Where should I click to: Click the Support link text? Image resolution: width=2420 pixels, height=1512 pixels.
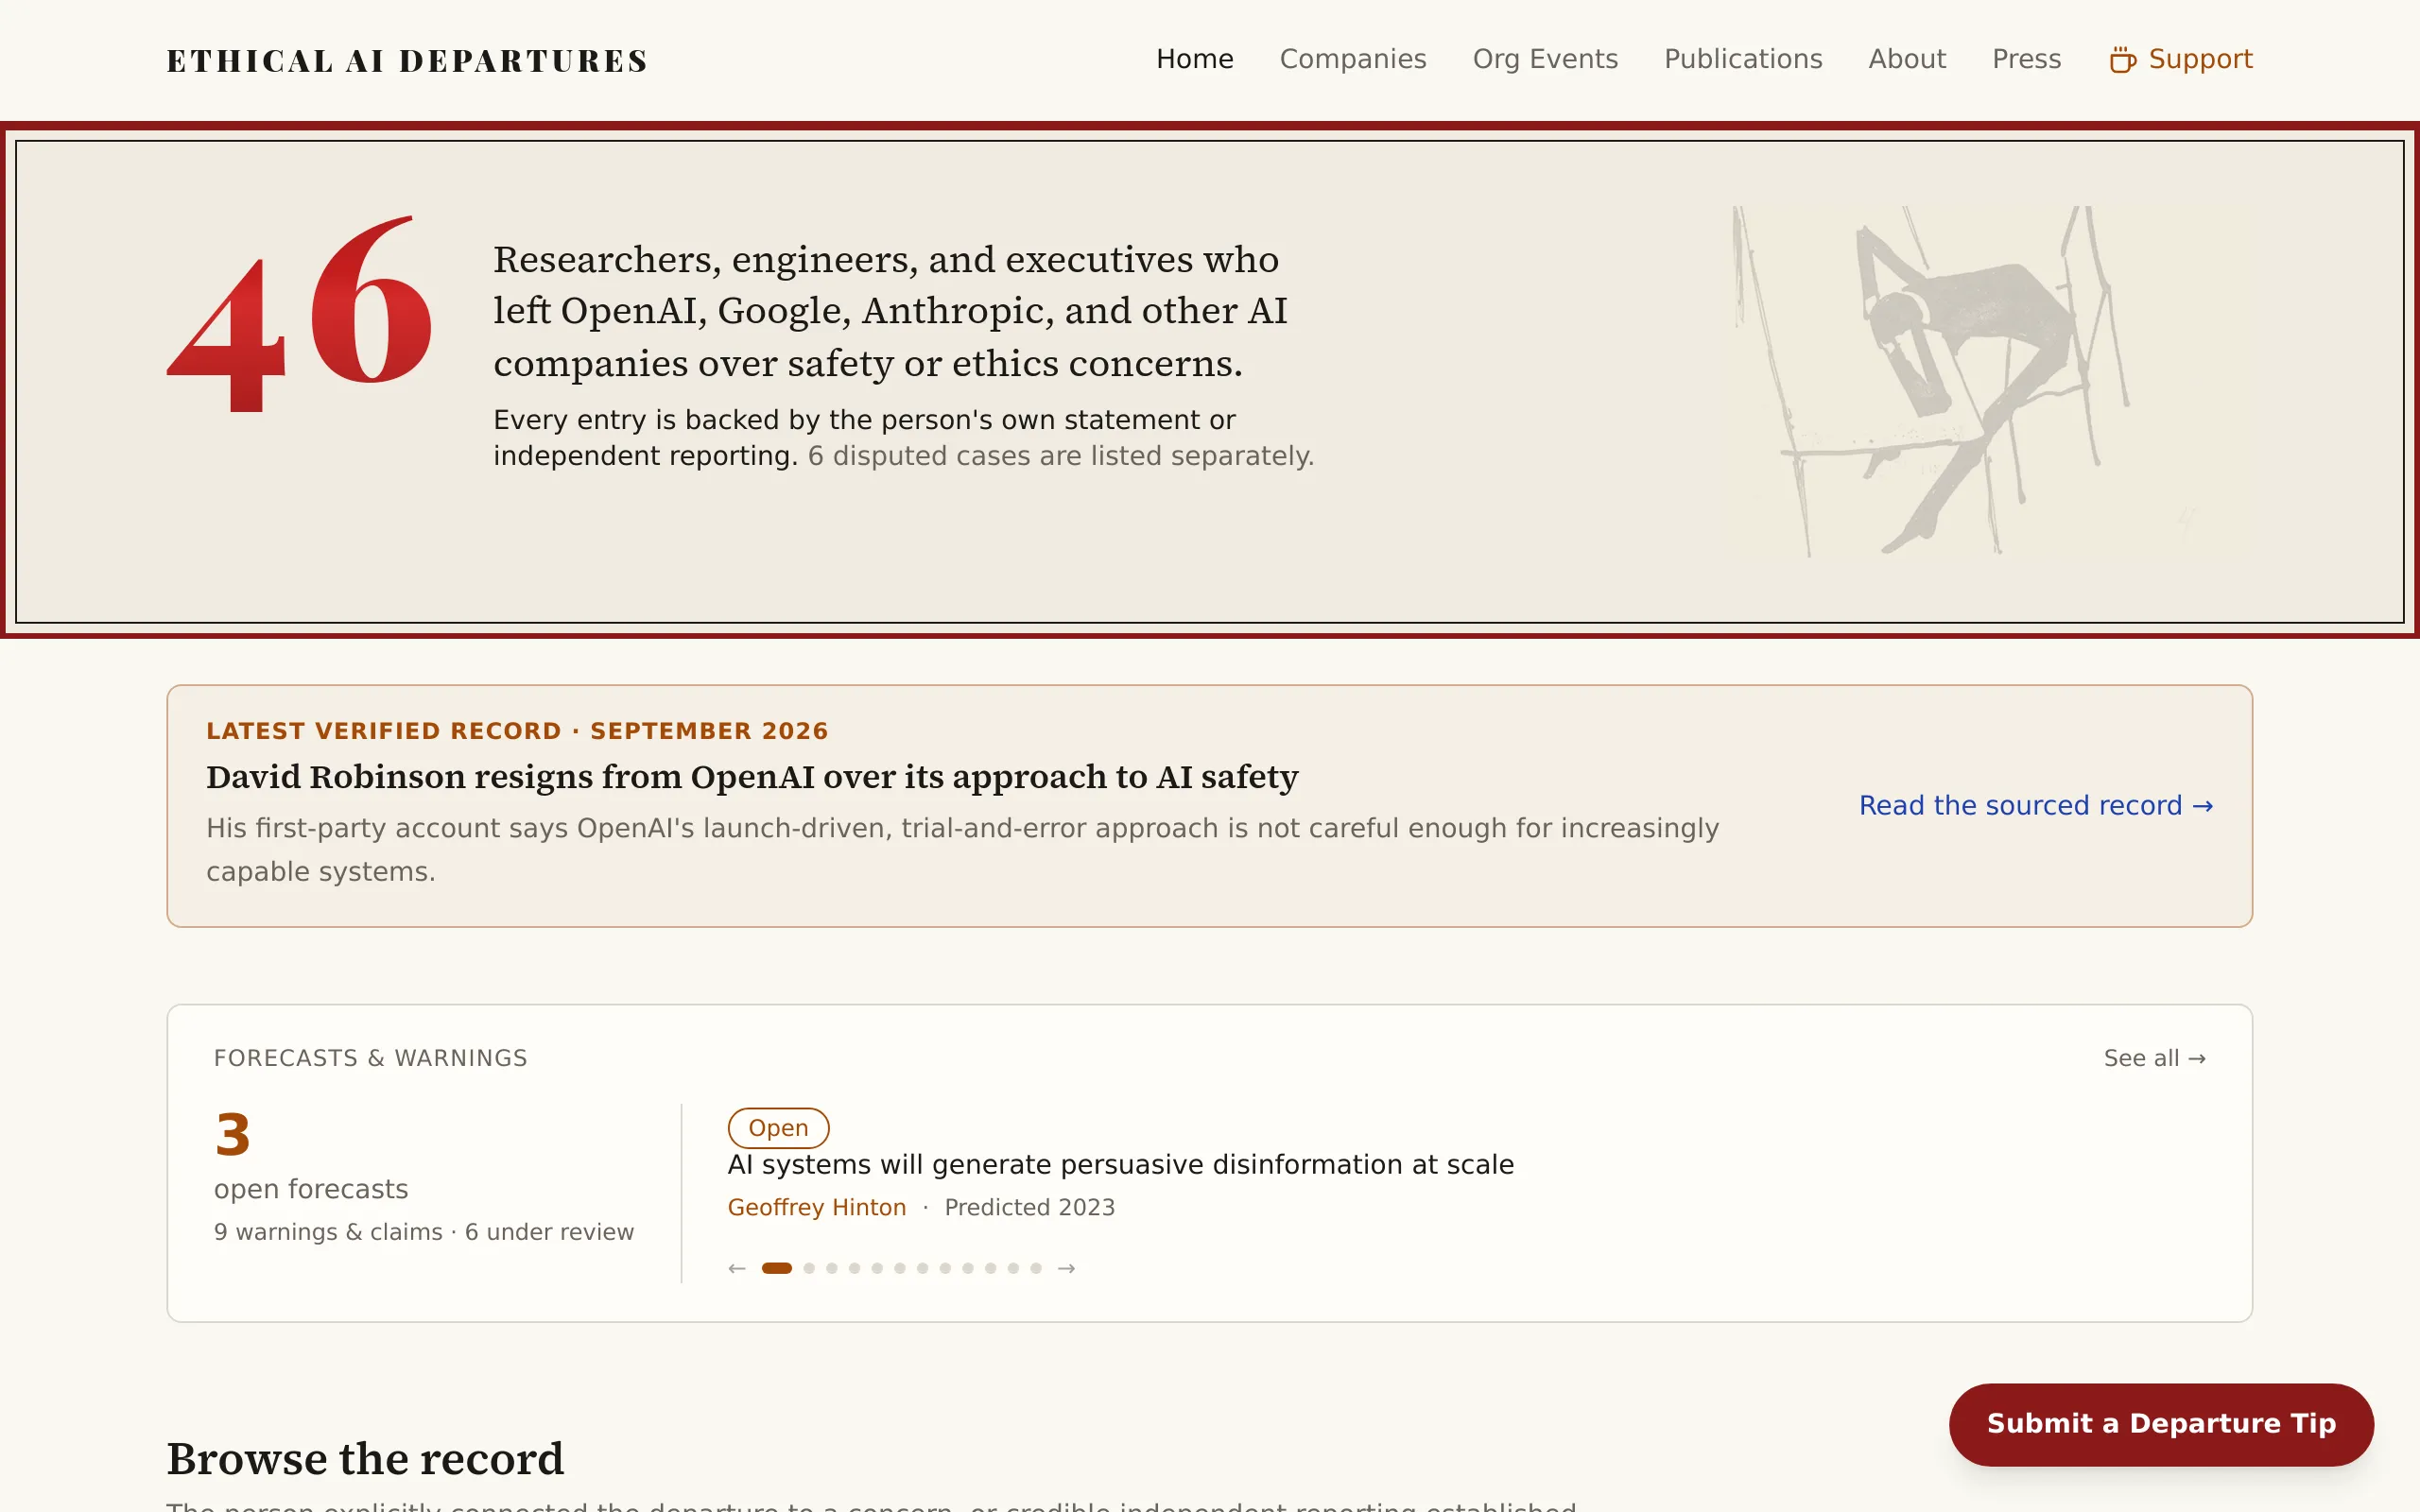pos(2200,59)
